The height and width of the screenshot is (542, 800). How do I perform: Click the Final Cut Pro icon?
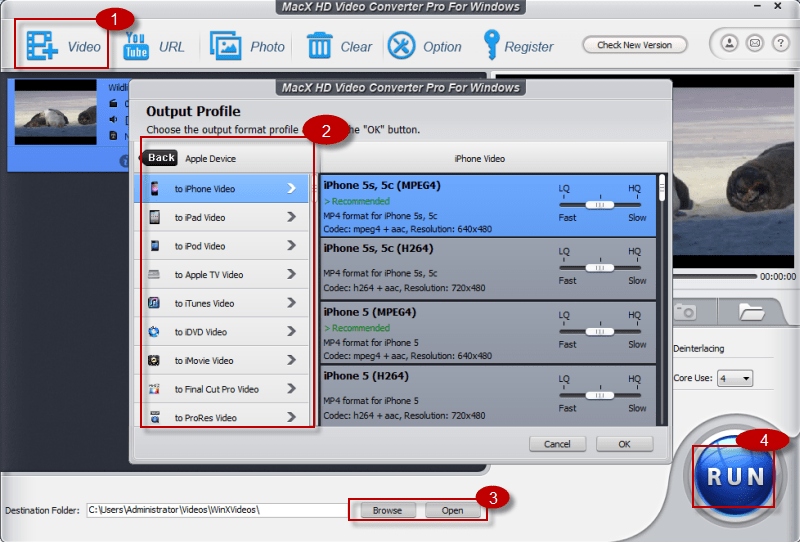[x=154, y=389]
